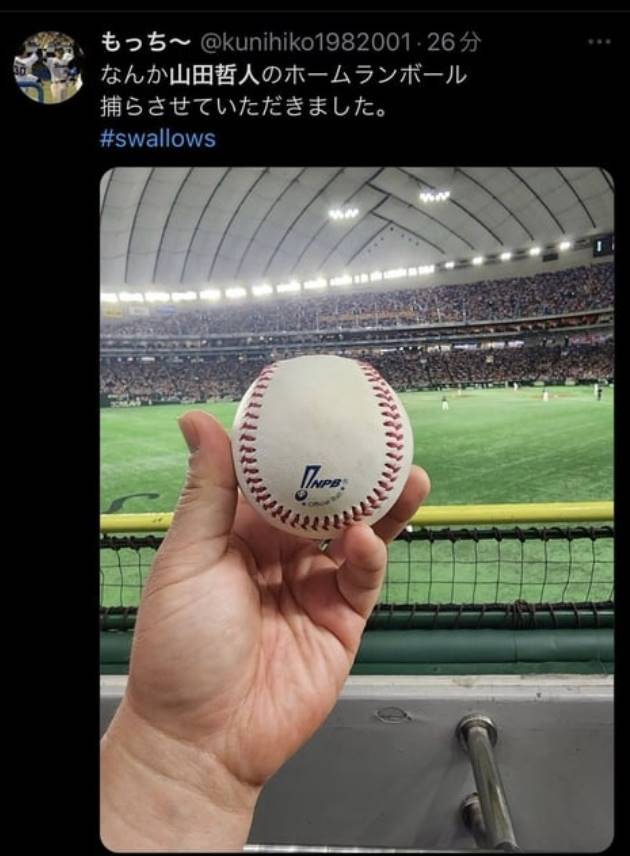Follow the #swallows hashtag link
This screenshot has height=856, width=630.
pos(158,138)
